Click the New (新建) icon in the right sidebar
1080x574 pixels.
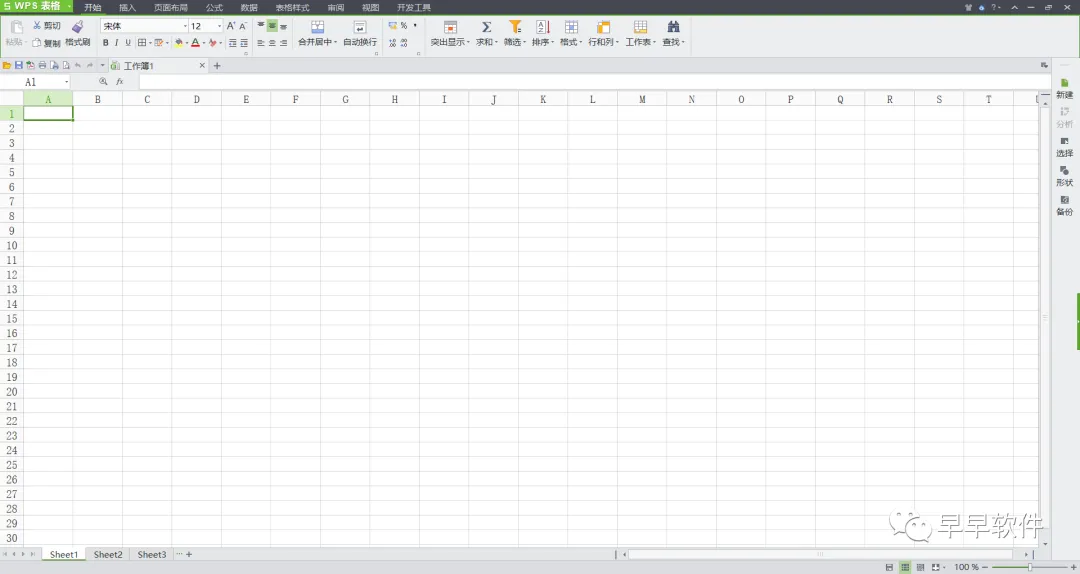[x=1064, y=83]
